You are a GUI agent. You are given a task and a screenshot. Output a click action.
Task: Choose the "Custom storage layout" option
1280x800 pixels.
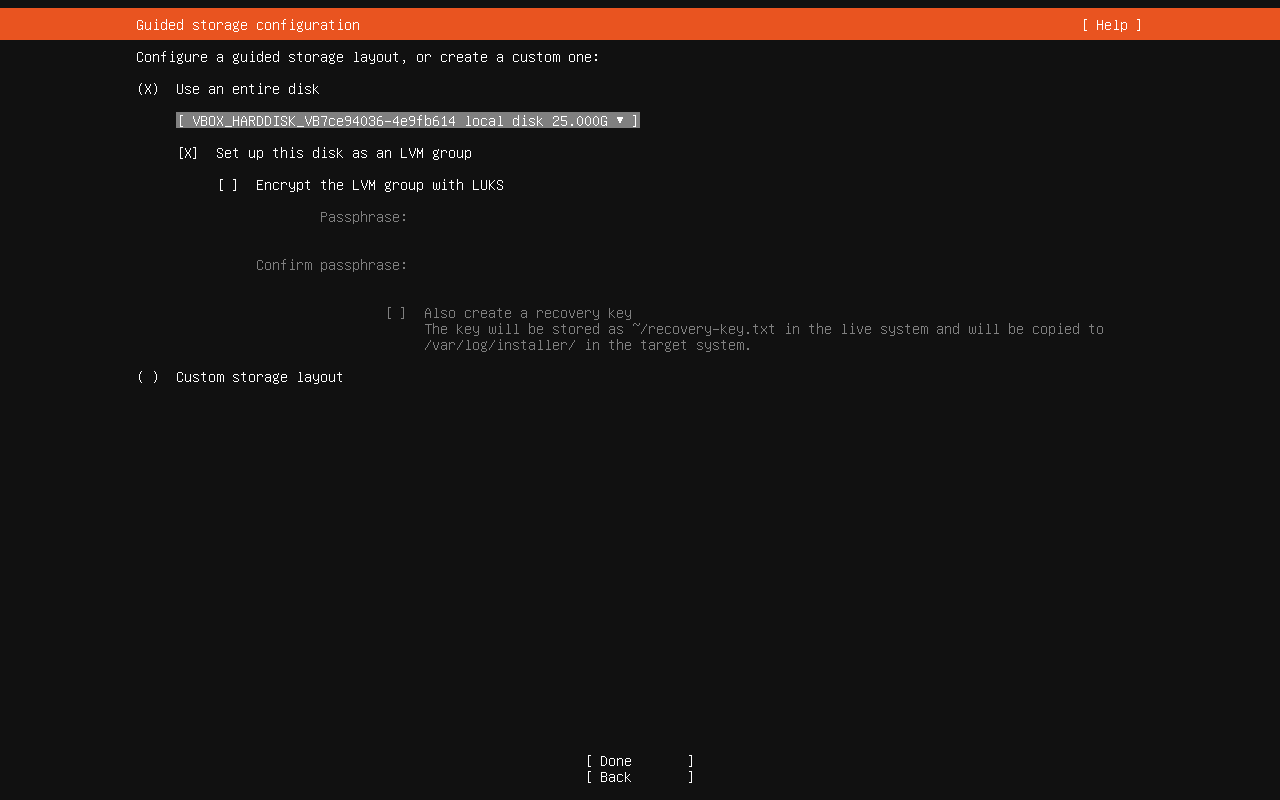[147, 377]
